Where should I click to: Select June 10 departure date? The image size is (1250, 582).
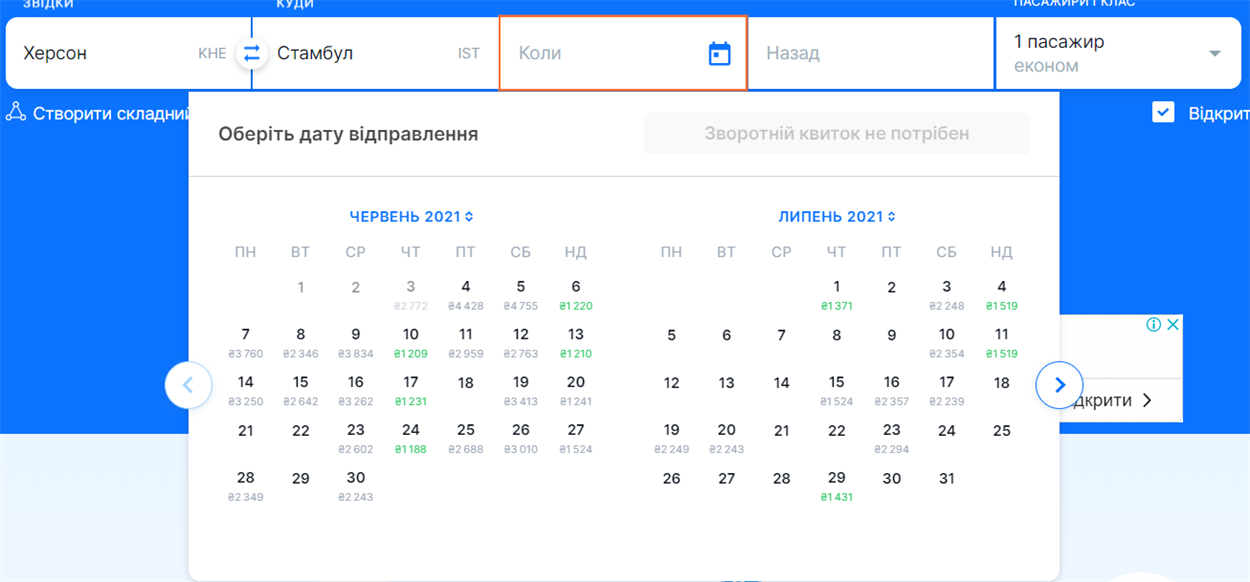click(411, 342)
